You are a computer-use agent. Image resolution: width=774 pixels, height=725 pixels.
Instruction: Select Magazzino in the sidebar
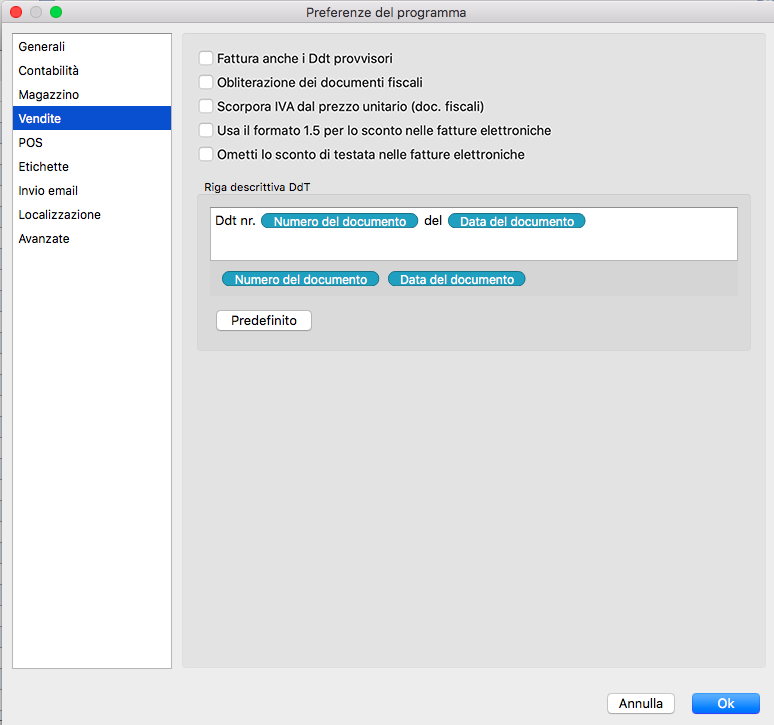click(x=49, y=95)
